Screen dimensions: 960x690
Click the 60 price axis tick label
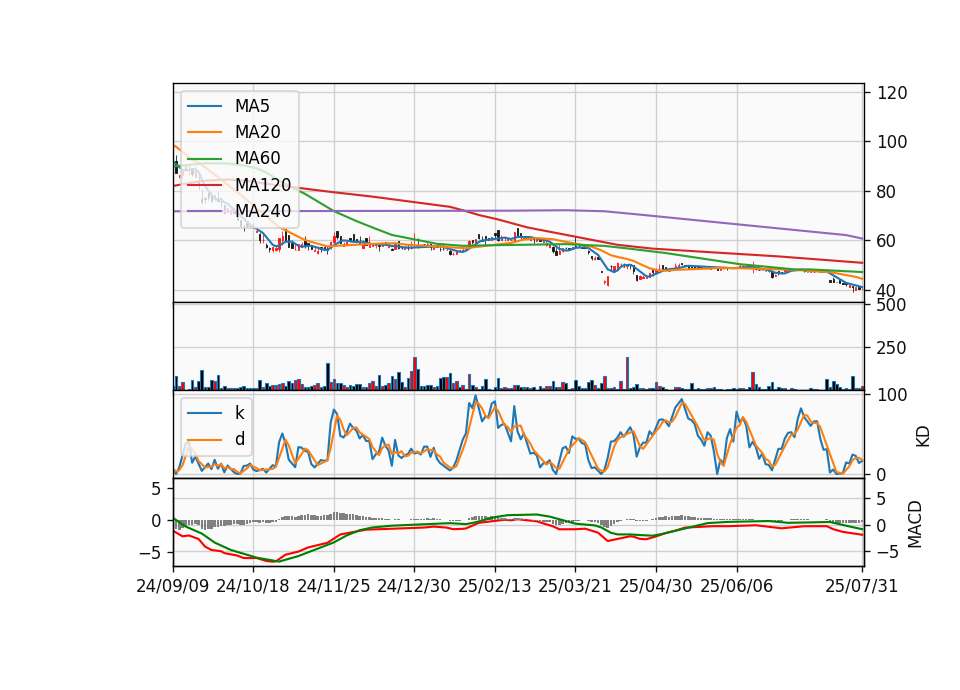point(886,241)
